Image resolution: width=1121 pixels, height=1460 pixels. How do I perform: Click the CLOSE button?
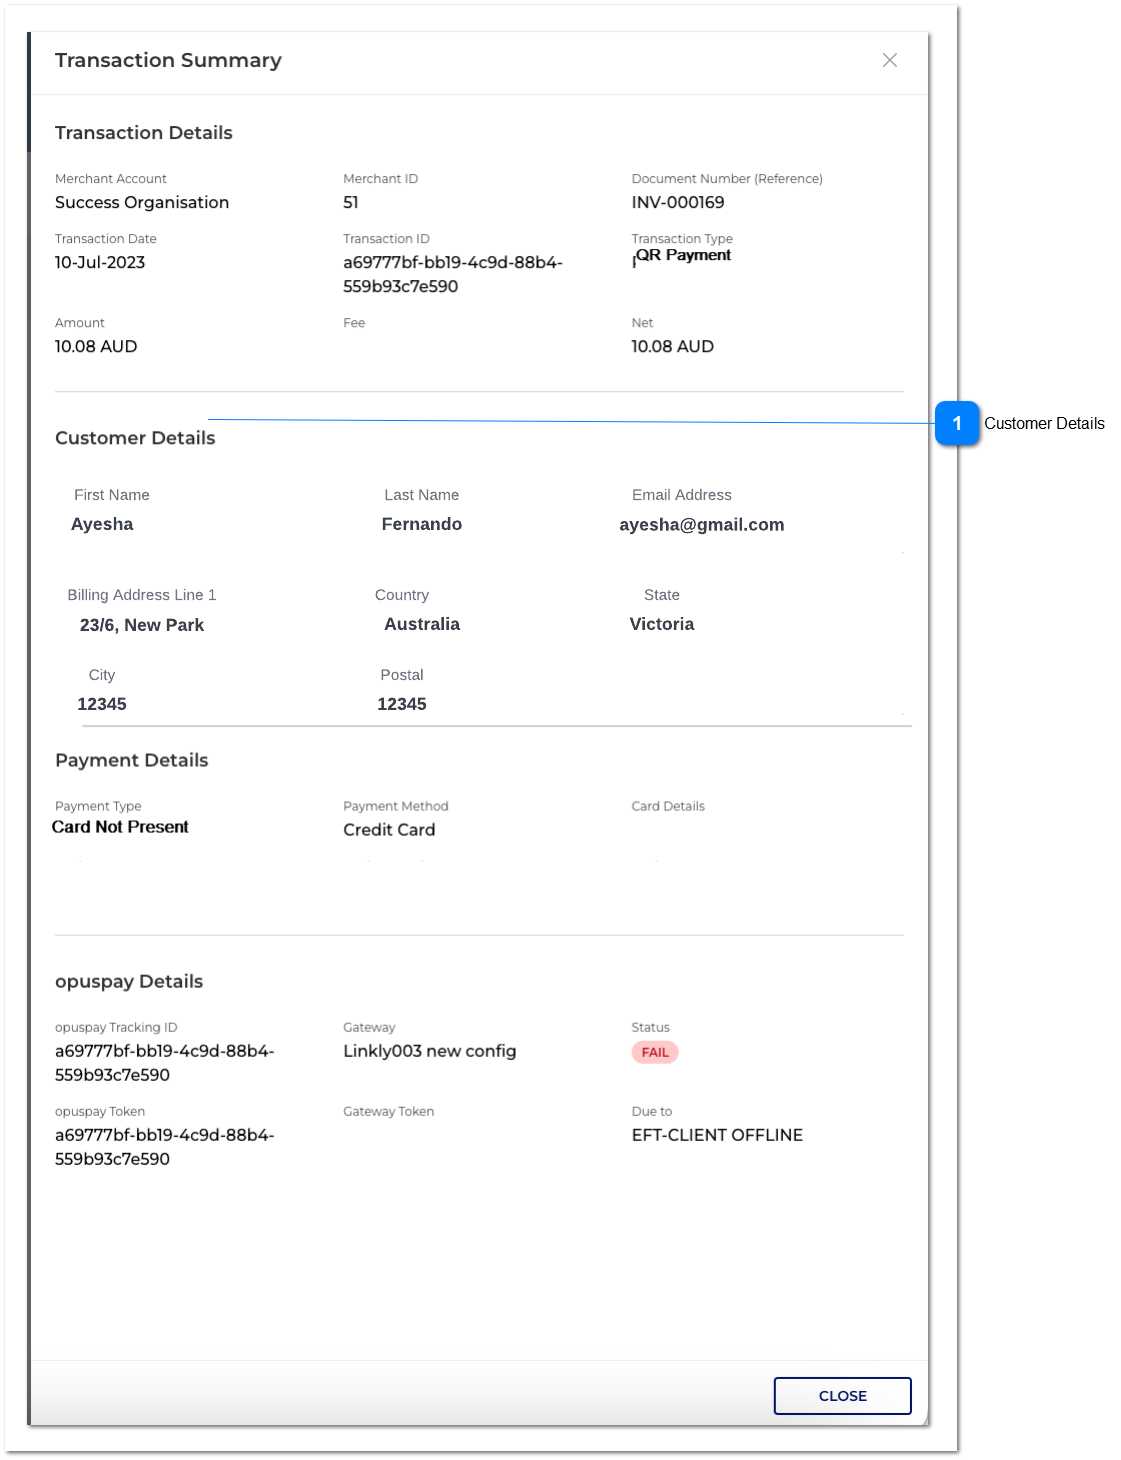pos(842,1395)
